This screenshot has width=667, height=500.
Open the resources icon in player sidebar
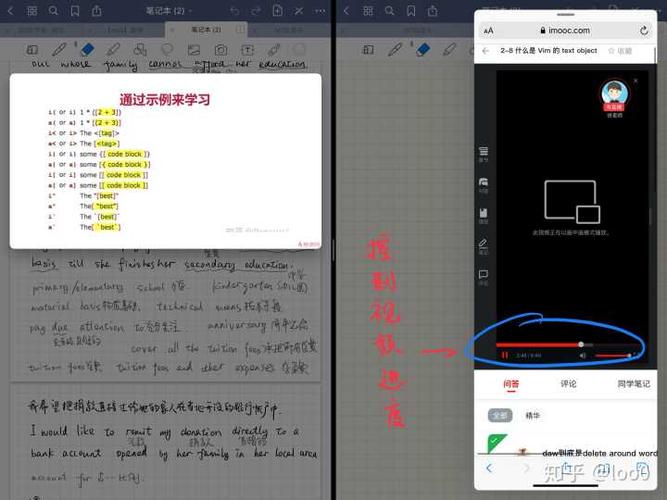pos(484,215)
